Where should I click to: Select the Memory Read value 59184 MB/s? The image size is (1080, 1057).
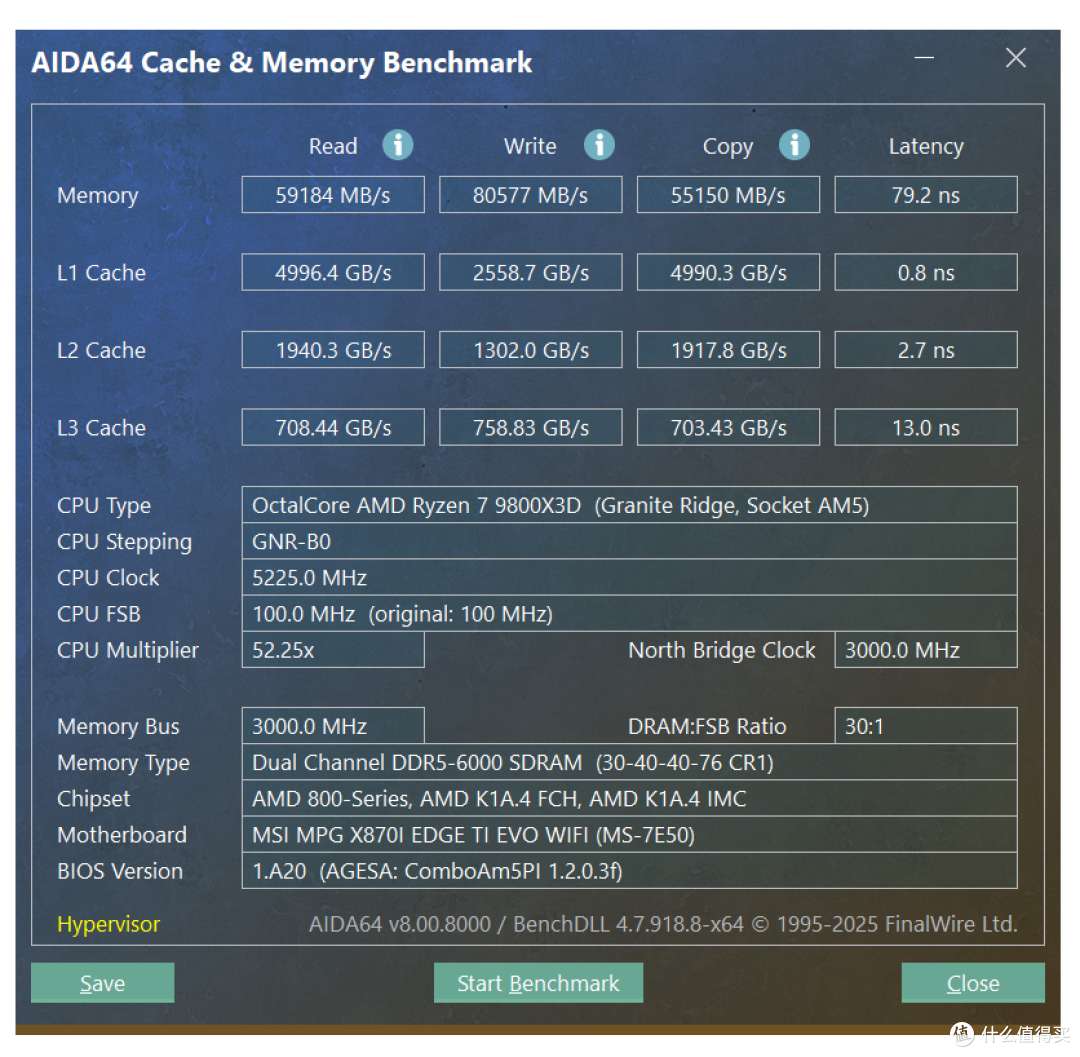(x=333, y=195)
